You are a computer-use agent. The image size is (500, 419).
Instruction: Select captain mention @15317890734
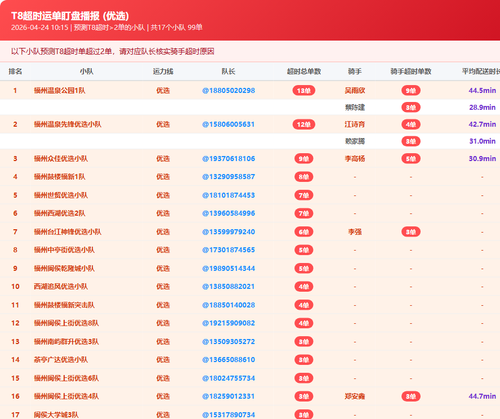pyautogui.click(x=228, y=415)
